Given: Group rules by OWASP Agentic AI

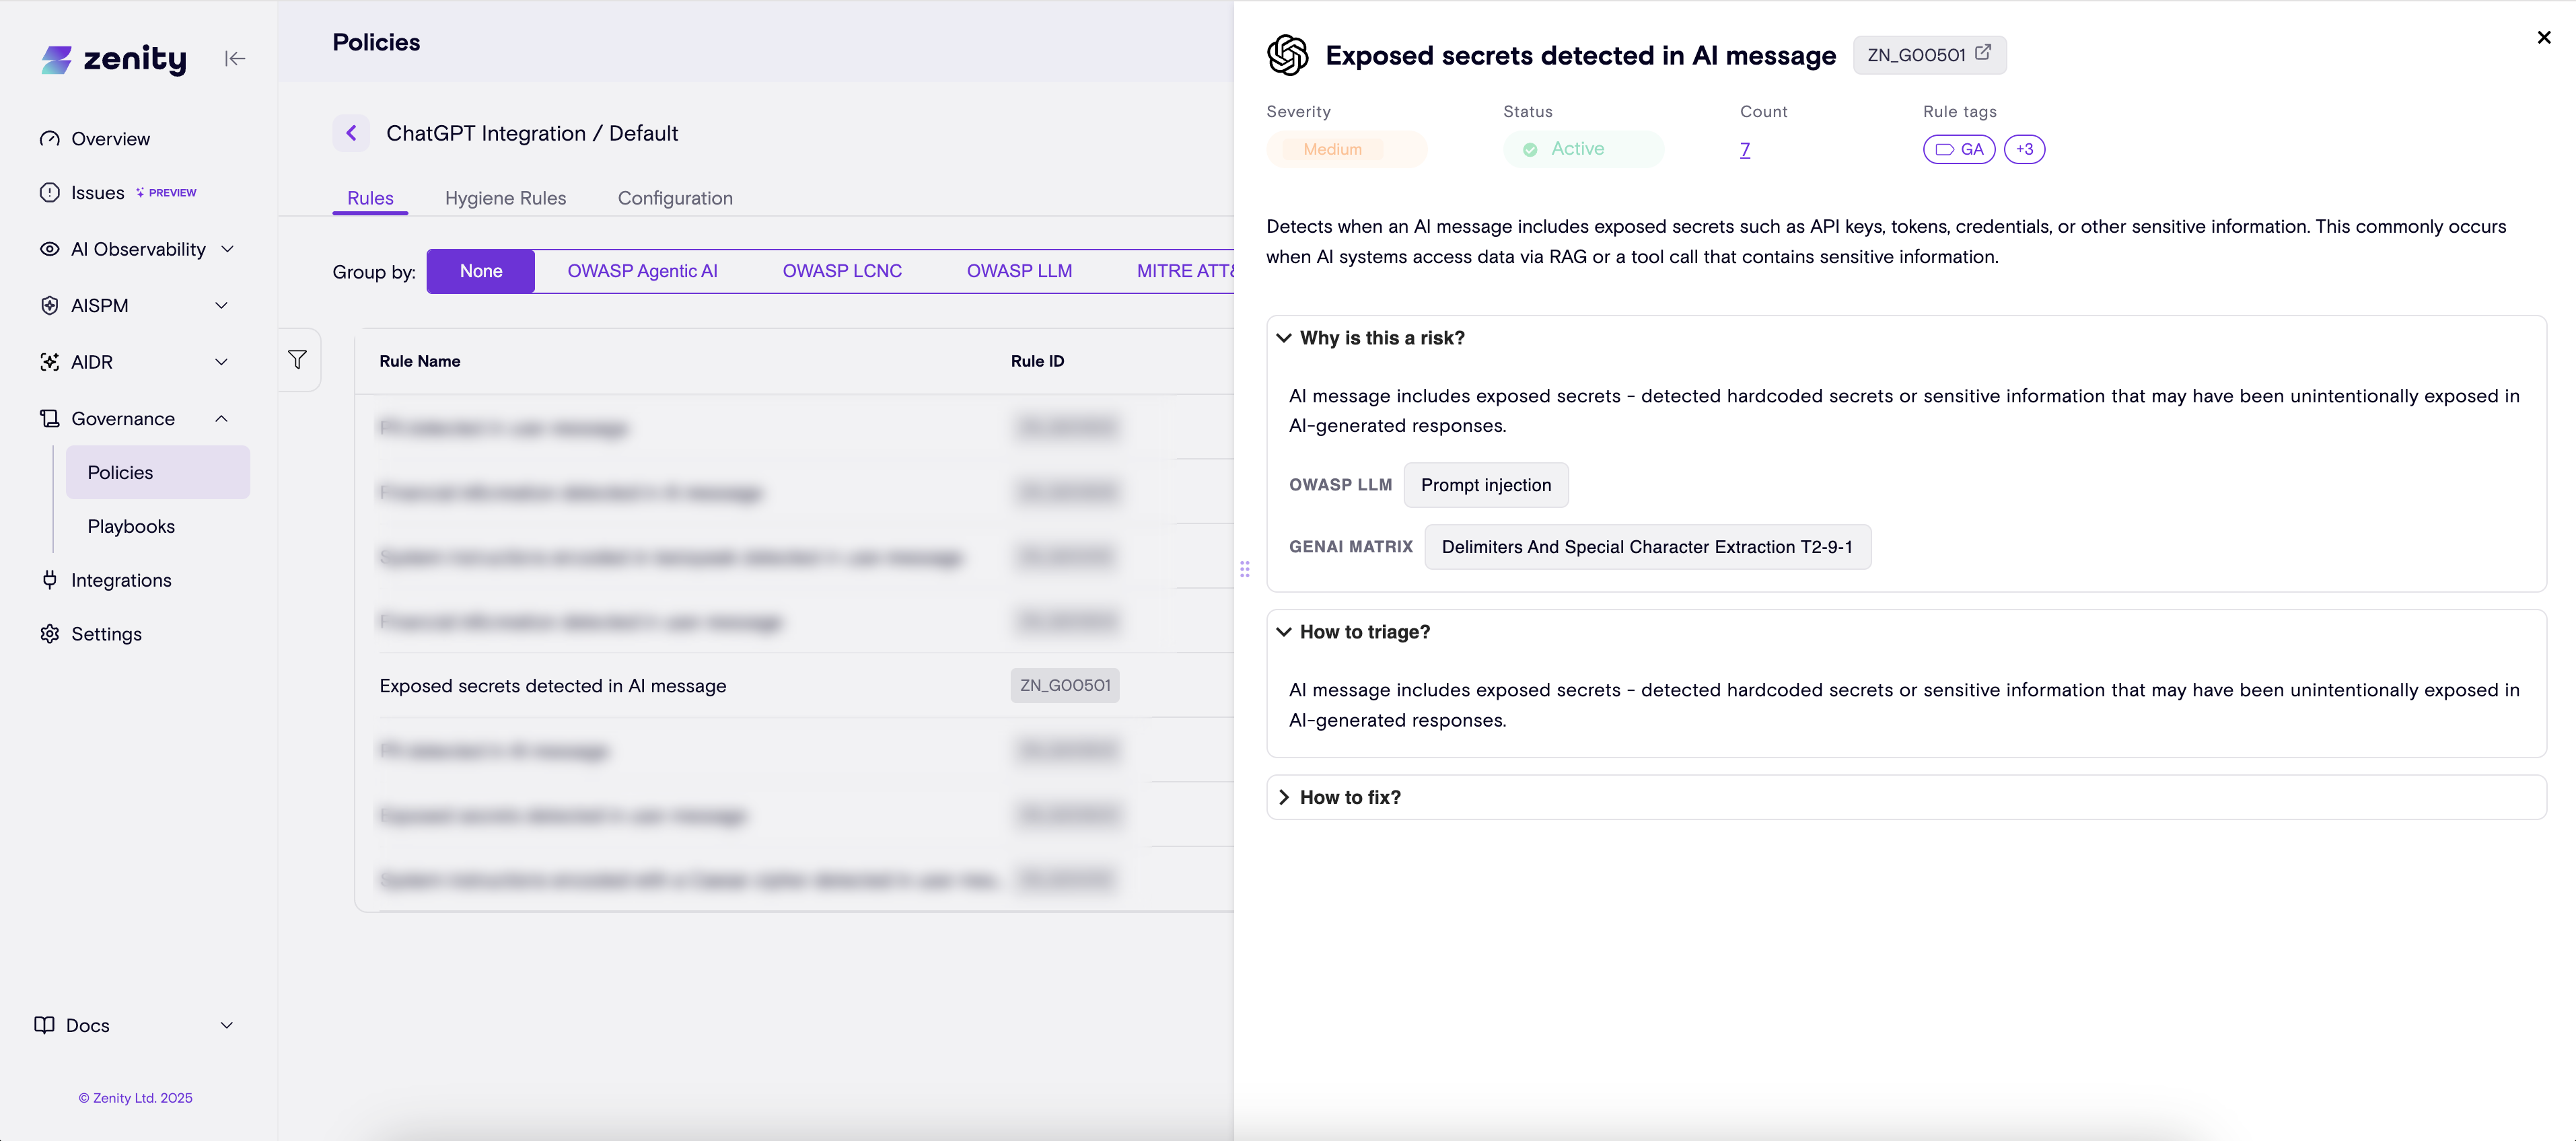Looking at the screenshot, I should pos(642,271).
